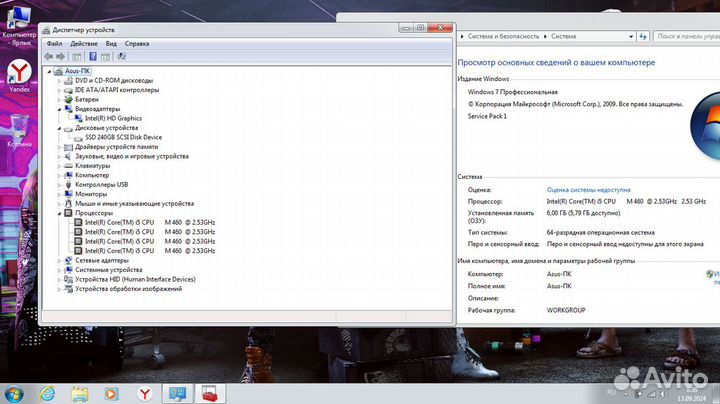Screen dimensions: 720x404
Task: Open the Справка menu
Action: [137, 44]
